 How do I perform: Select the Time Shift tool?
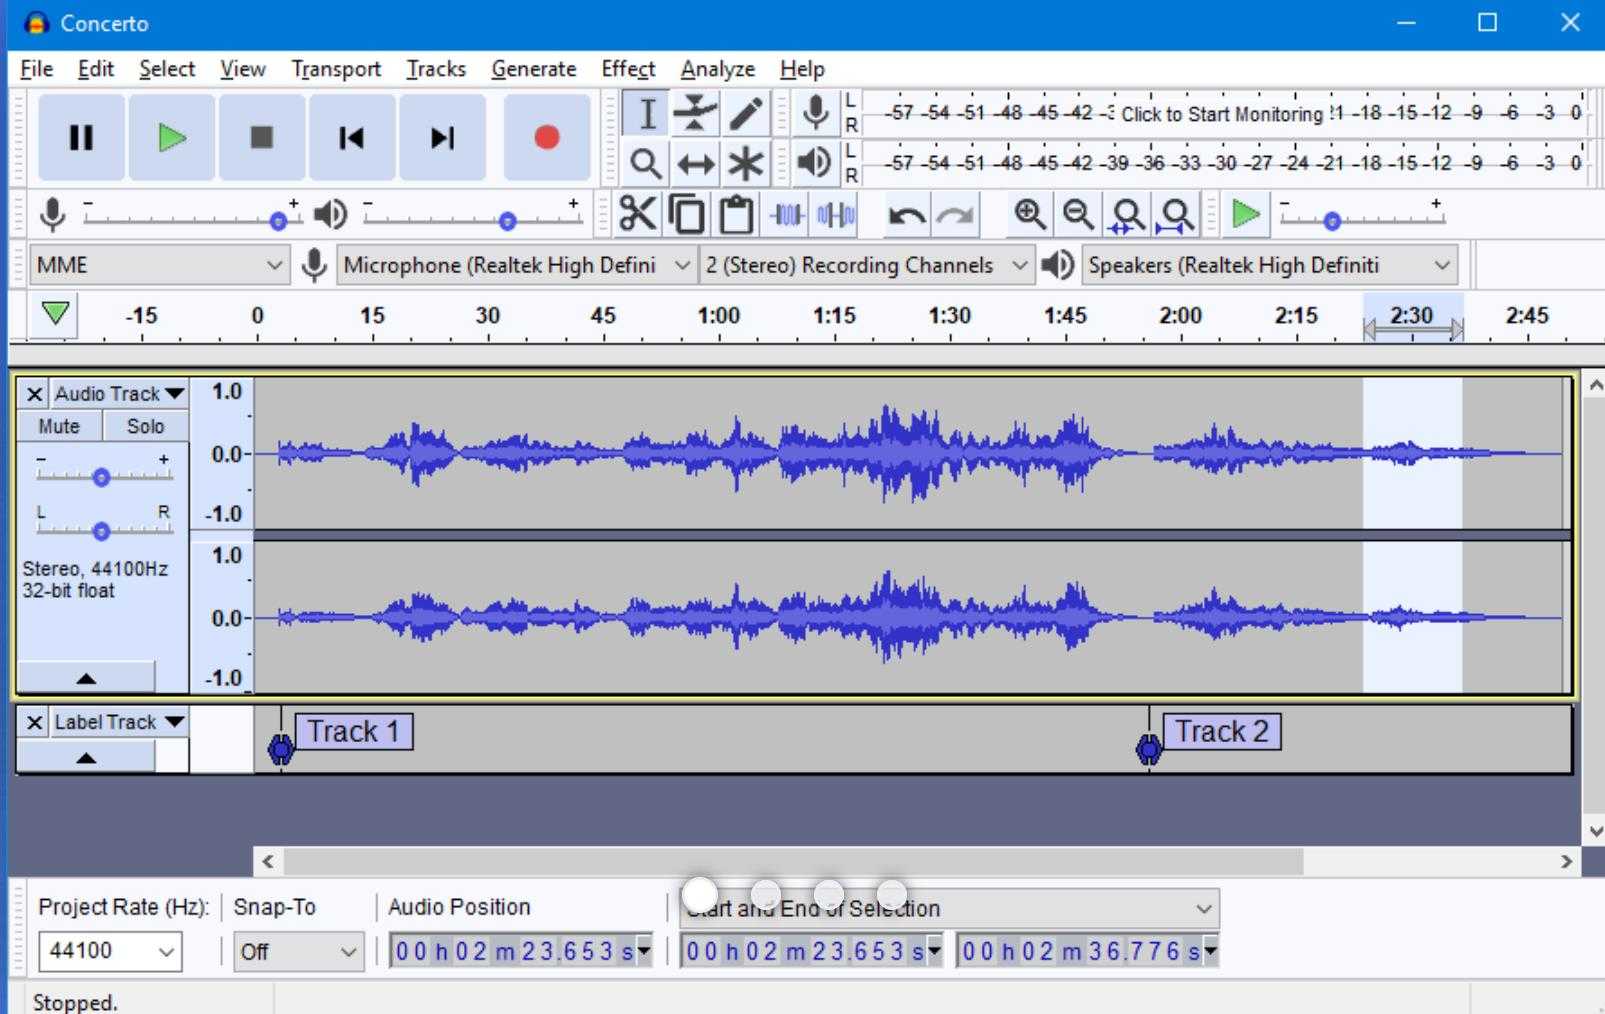click(x=695, y=162)
